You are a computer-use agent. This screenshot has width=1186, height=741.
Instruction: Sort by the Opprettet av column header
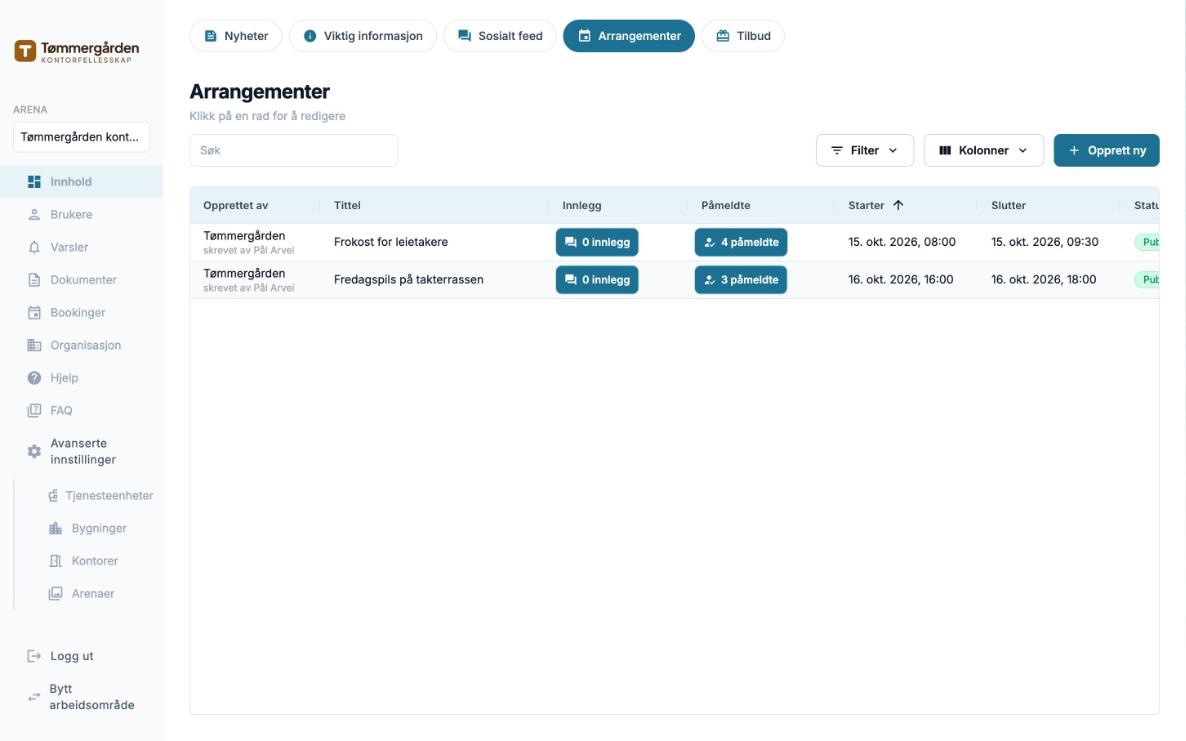coord(235,205)
